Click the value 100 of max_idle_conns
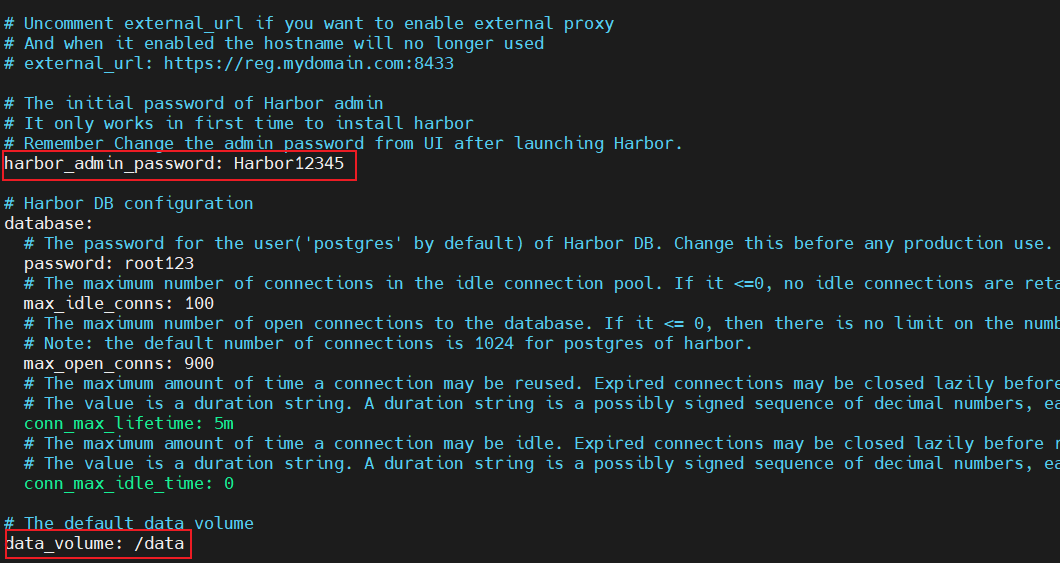 [199, 303]
